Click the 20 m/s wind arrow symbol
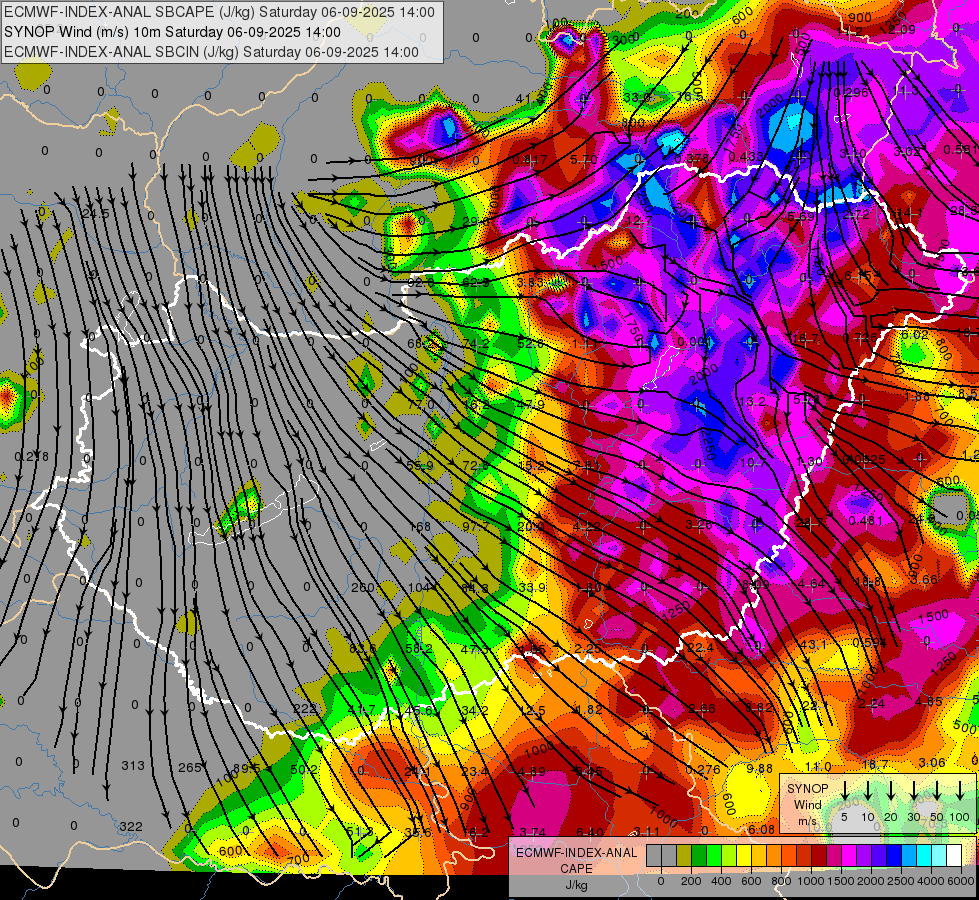This screenshot has width=979, height=900. click(x=891, y=790)
